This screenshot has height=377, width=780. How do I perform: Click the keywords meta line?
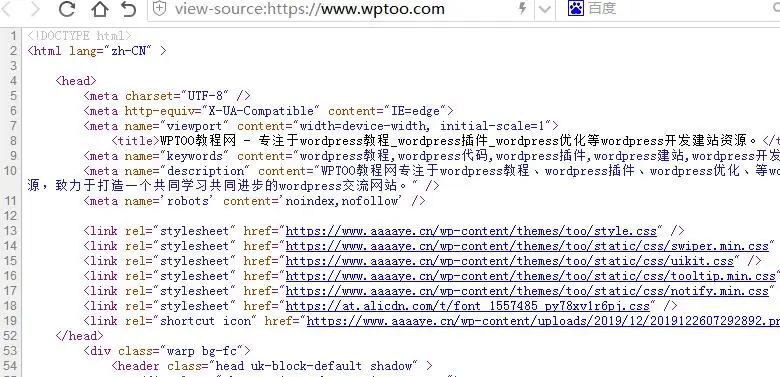coord(431,156)
